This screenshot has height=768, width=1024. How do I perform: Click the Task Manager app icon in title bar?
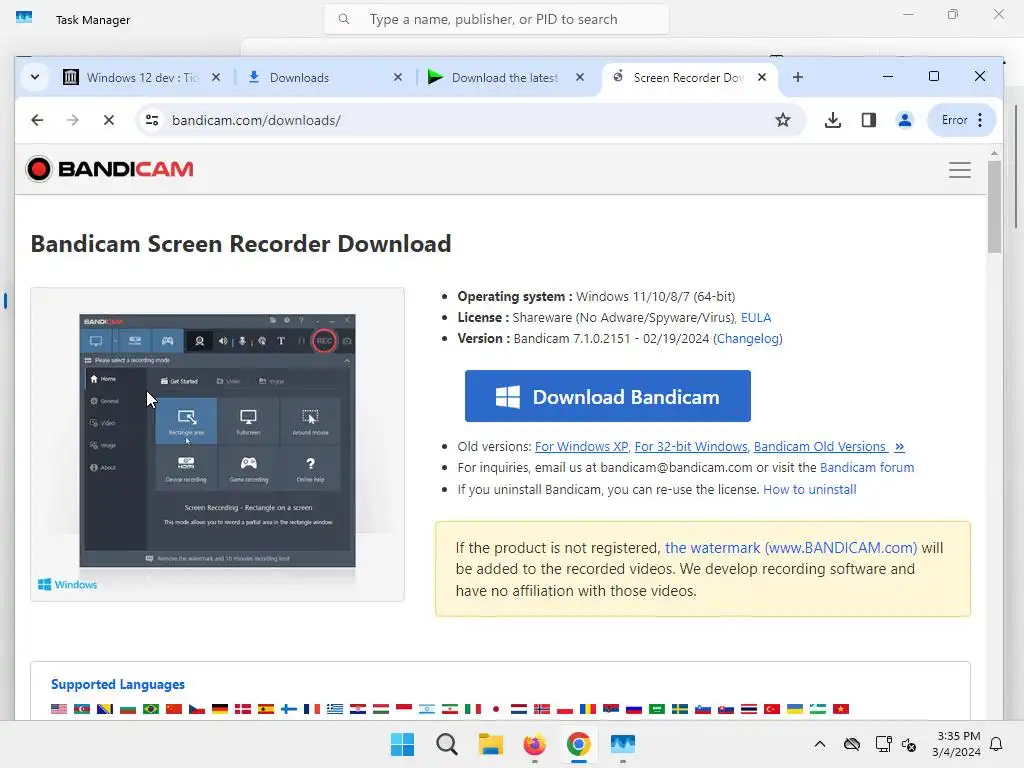click(x=24, y=18)
